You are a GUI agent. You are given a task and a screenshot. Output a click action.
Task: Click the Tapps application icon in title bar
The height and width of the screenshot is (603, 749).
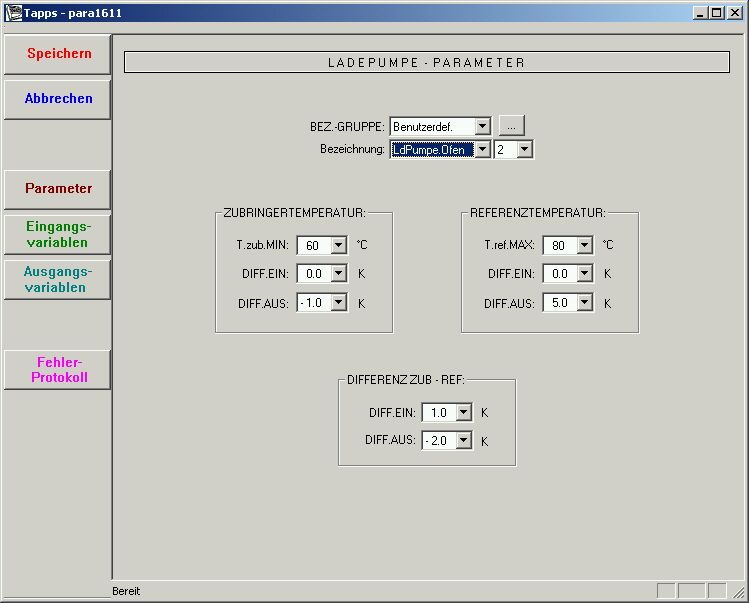pos(13,12)
